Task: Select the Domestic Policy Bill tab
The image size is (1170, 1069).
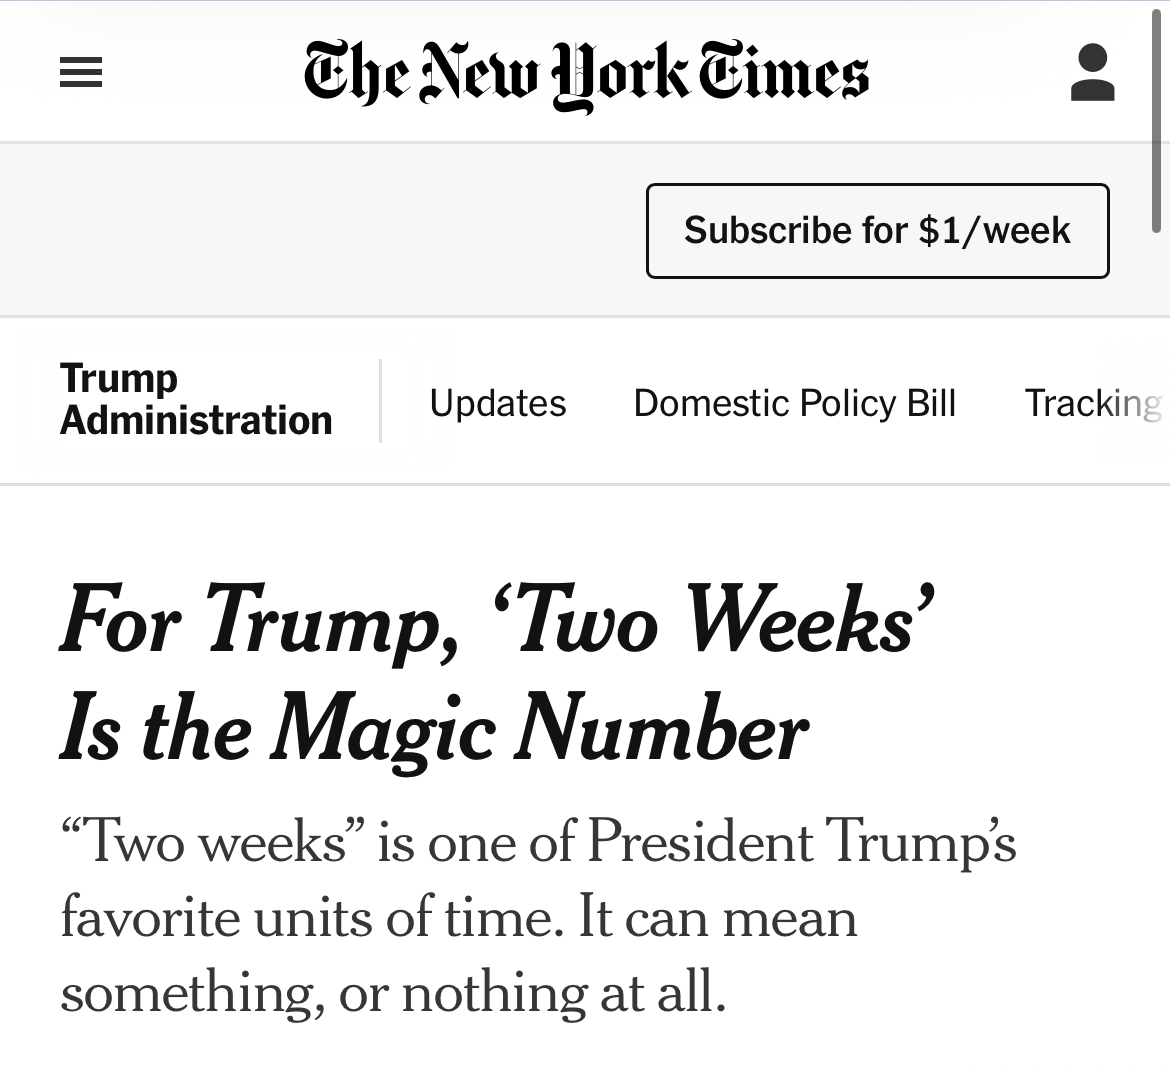Action: pos(795,403)
